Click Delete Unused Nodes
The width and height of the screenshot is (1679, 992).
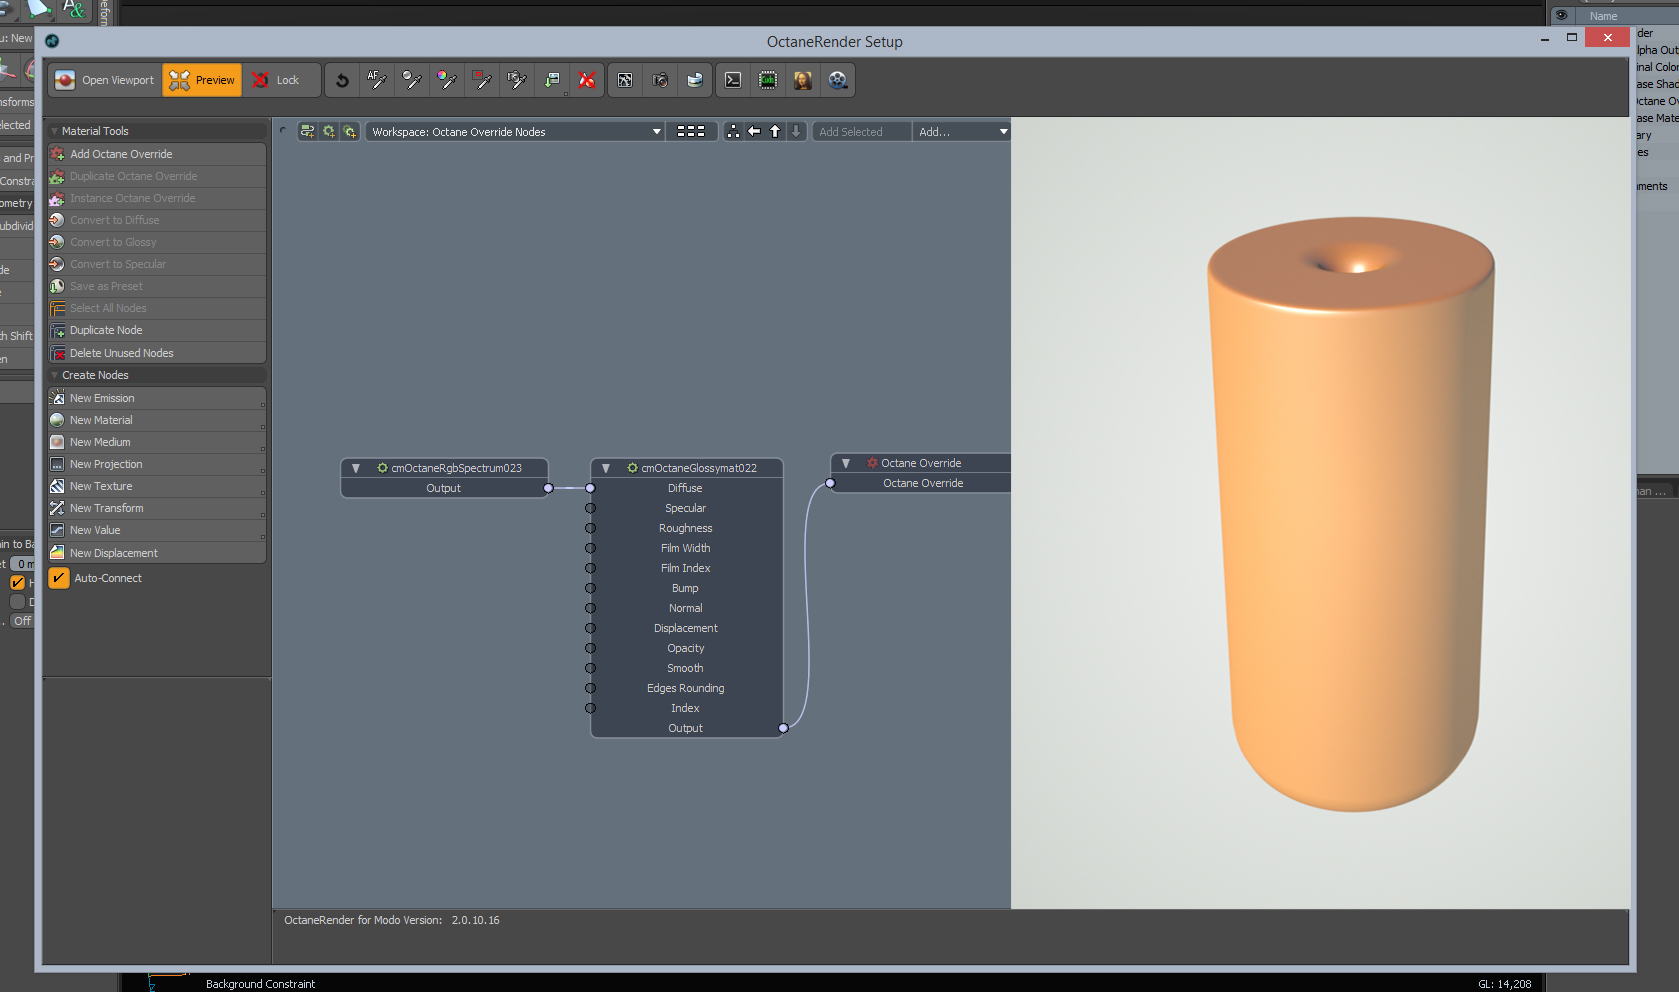coord(121,353)
